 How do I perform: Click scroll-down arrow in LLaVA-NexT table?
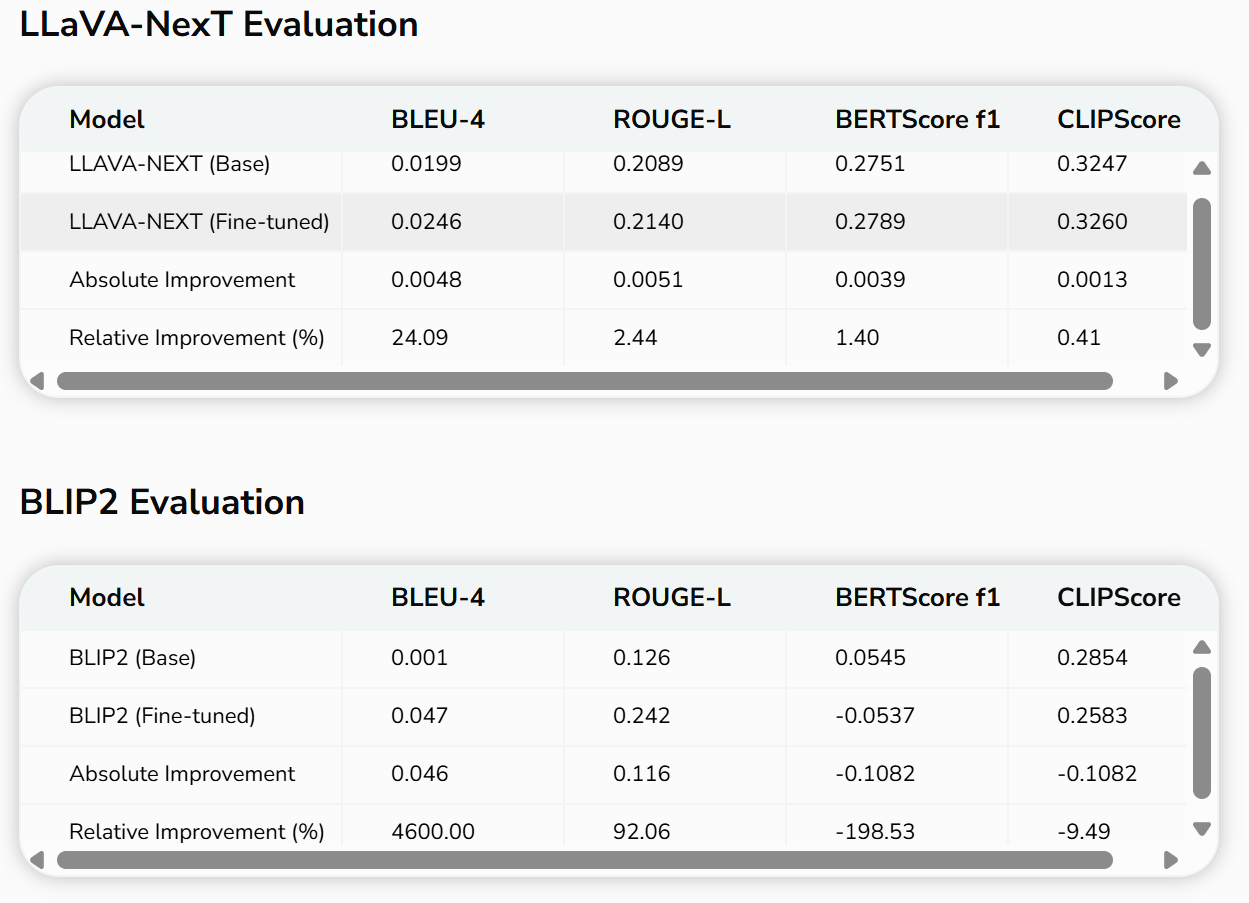click(1202, 350)
